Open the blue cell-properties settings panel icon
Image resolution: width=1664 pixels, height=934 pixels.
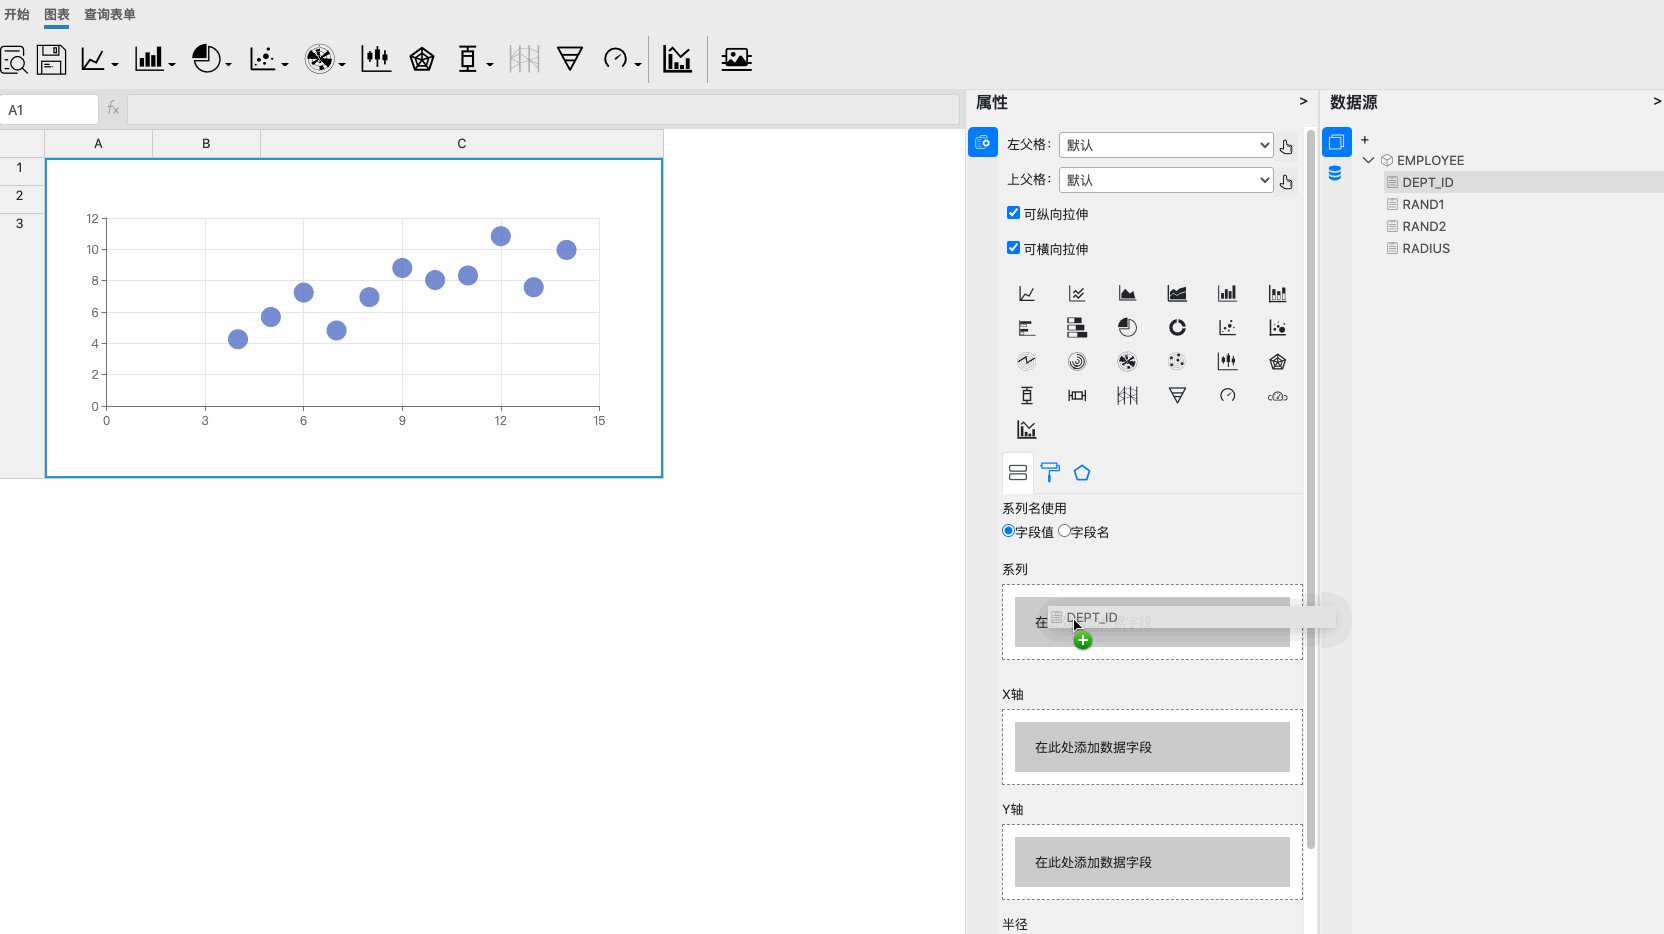click(983, 142)
